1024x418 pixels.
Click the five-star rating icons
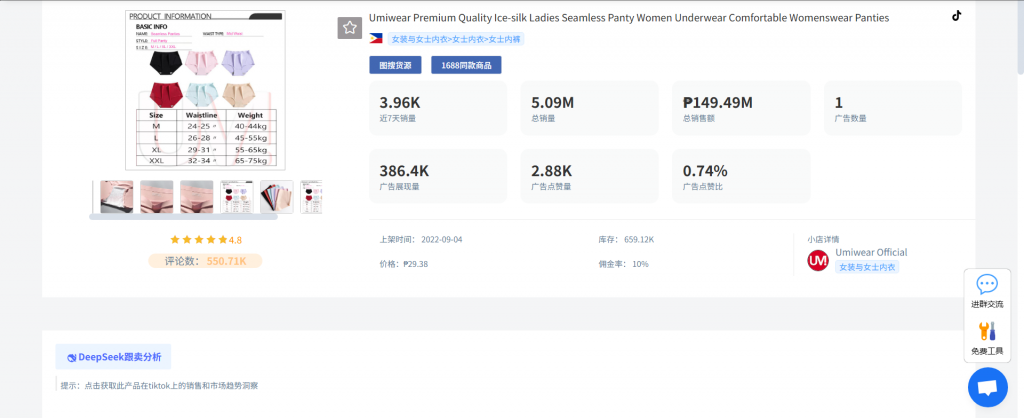[198, 240]
